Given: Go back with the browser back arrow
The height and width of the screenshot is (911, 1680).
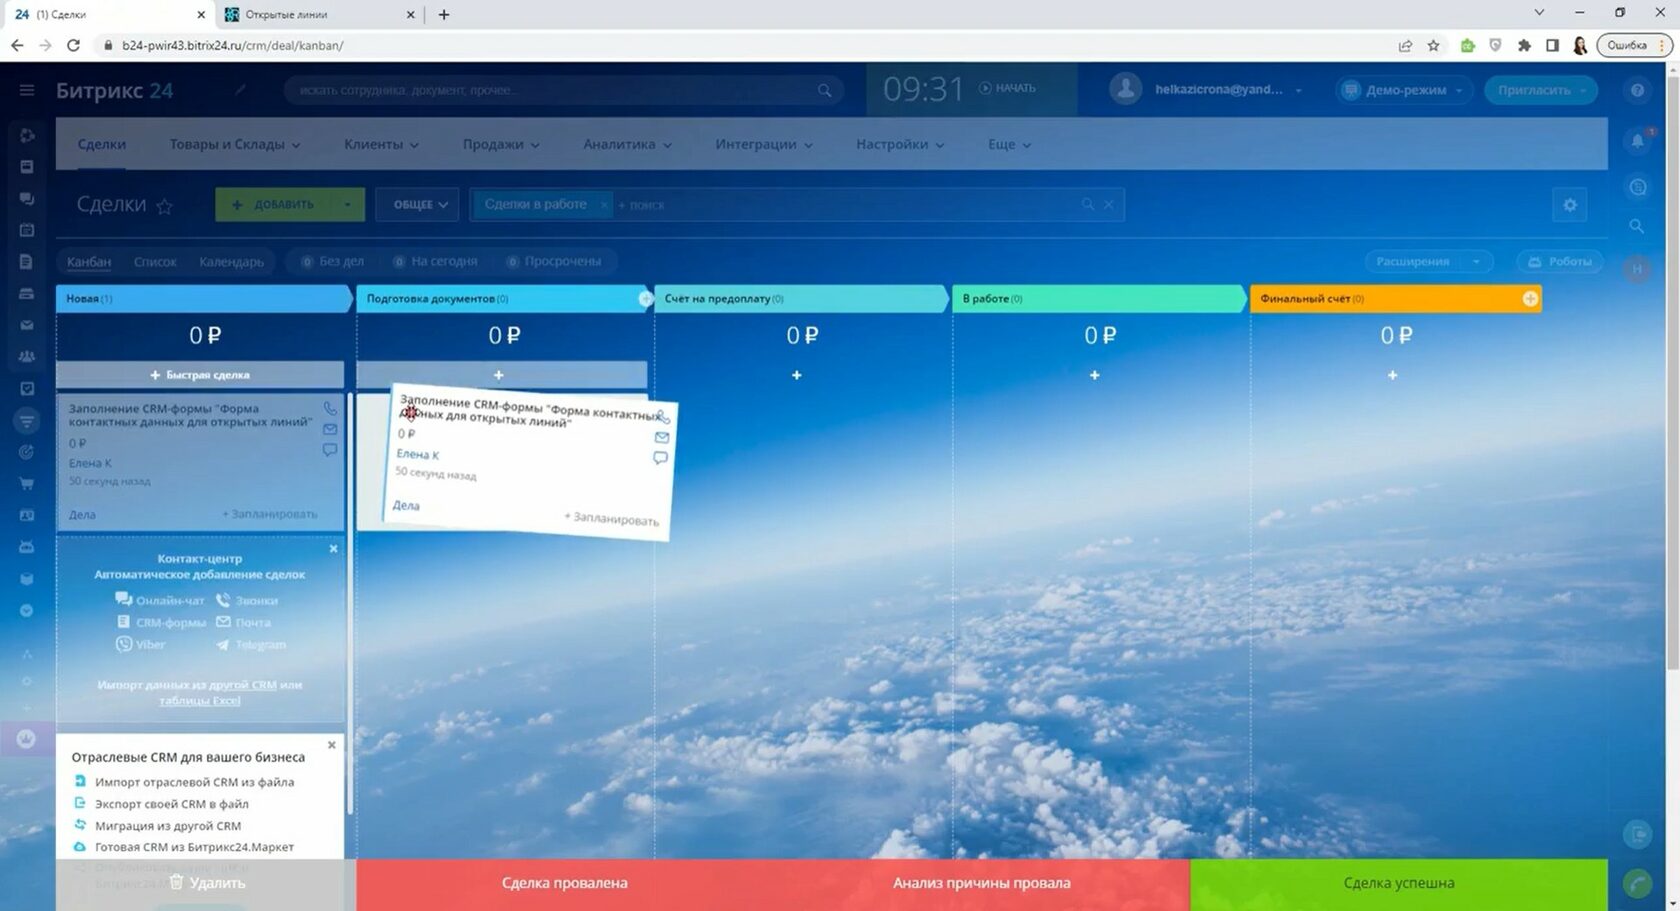Looking at the screenshot, I should [x=17, y=45].
